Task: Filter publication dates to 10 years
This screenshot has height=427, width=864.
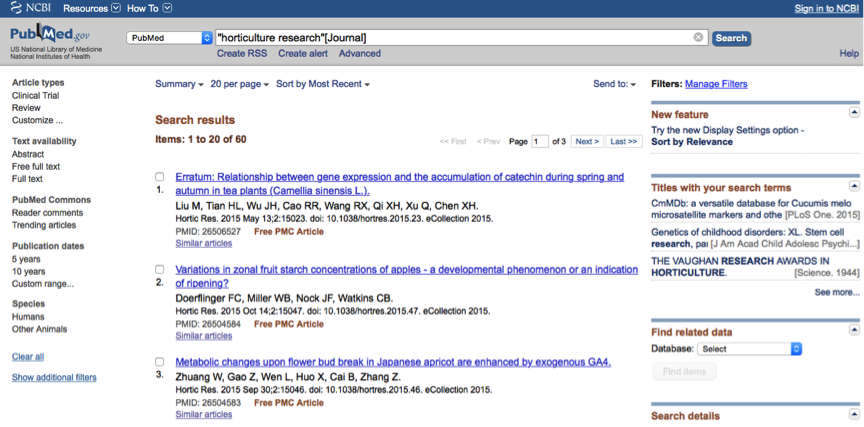Action: tap(29, 271)
